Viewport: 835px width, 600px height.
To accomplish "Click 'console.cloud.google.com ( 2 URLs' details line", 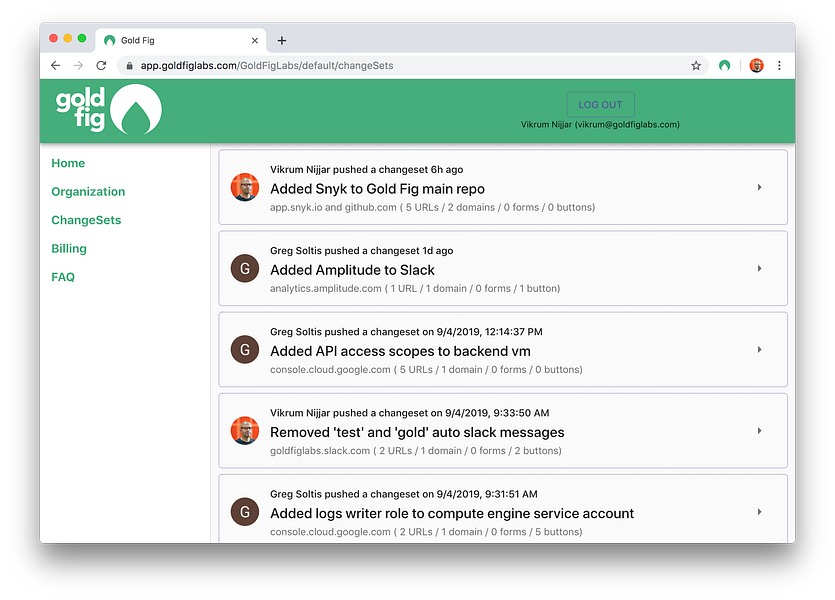I will point(426,532).
